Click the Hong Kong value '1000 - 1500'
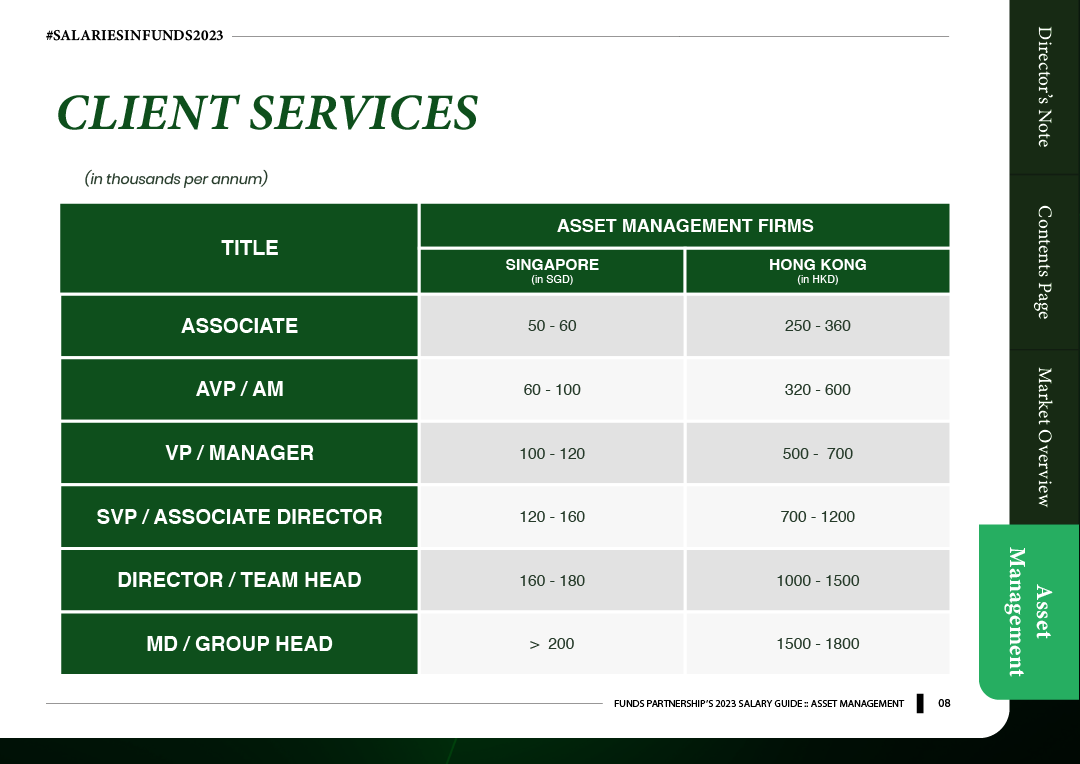 coord(818,580)
